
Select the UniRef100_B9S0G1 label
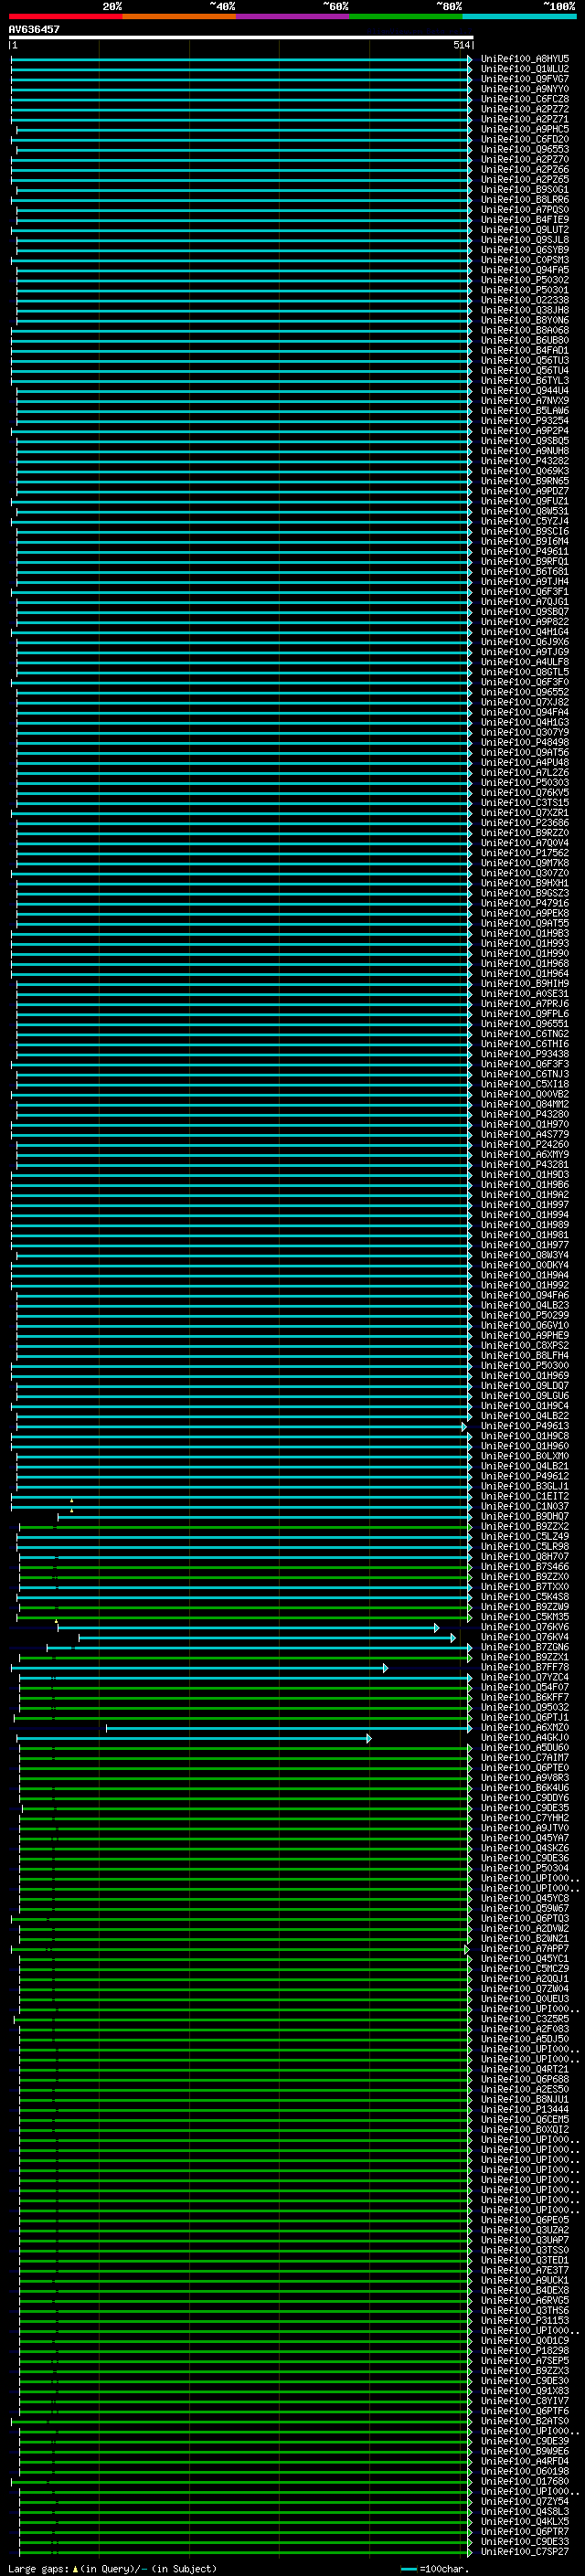pos(524,189)
